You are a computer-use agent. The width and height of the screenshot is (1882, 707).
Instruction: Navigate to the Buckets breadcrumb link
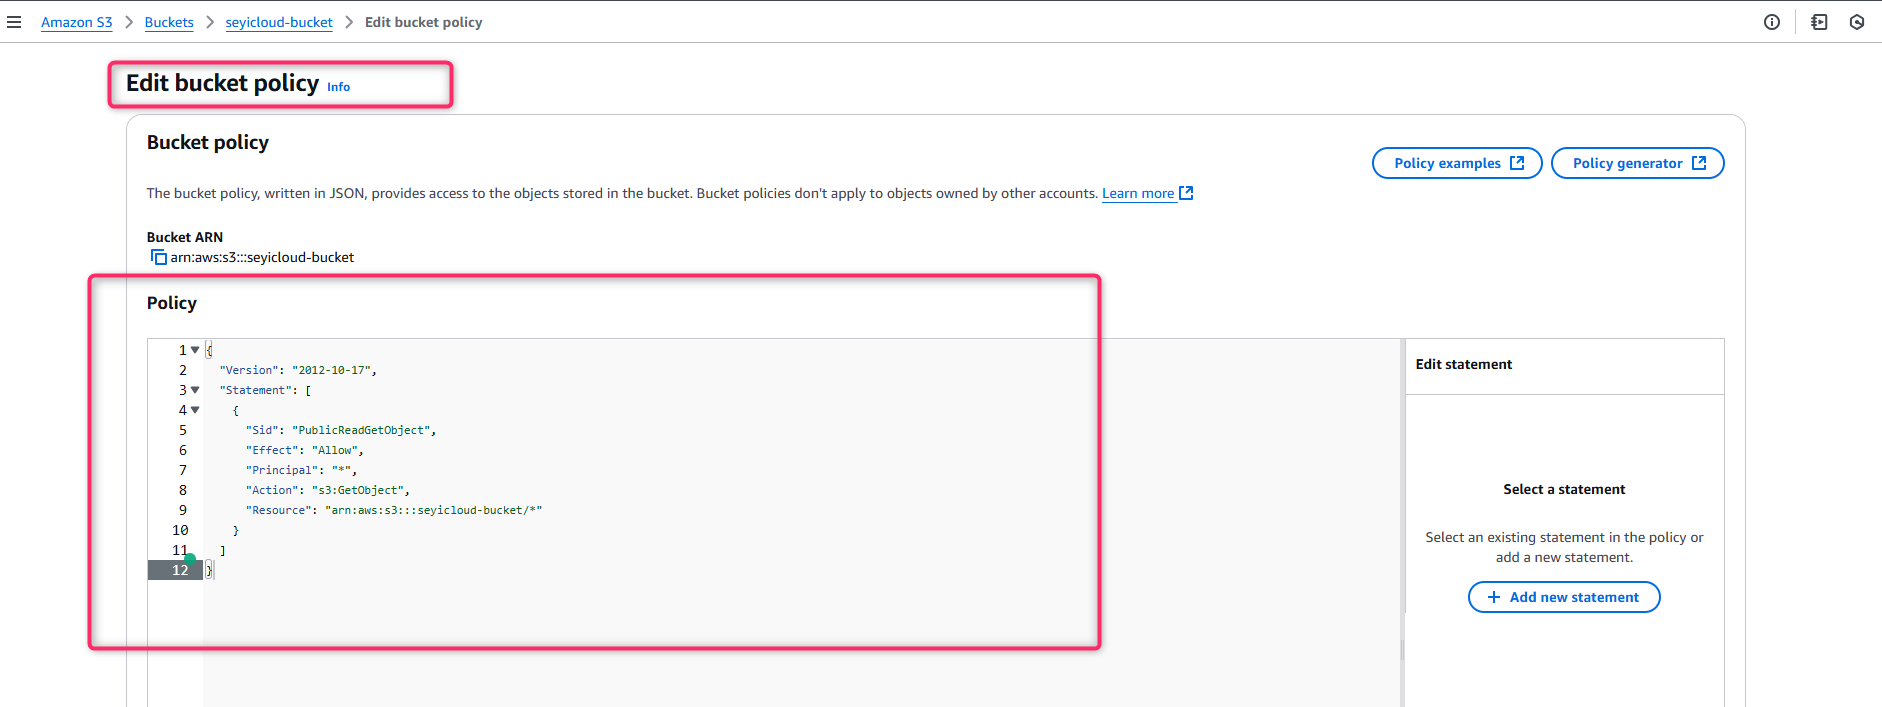(169, 22)
